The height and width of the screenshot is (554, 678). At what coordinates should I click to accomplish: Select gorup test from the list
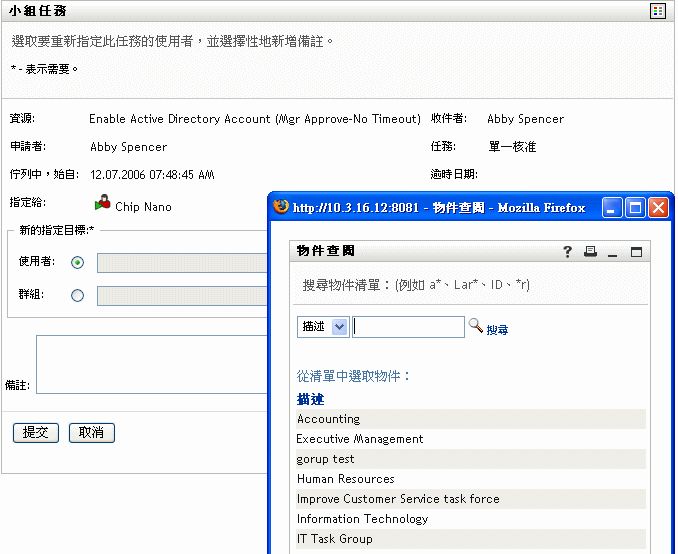point(471,459)
